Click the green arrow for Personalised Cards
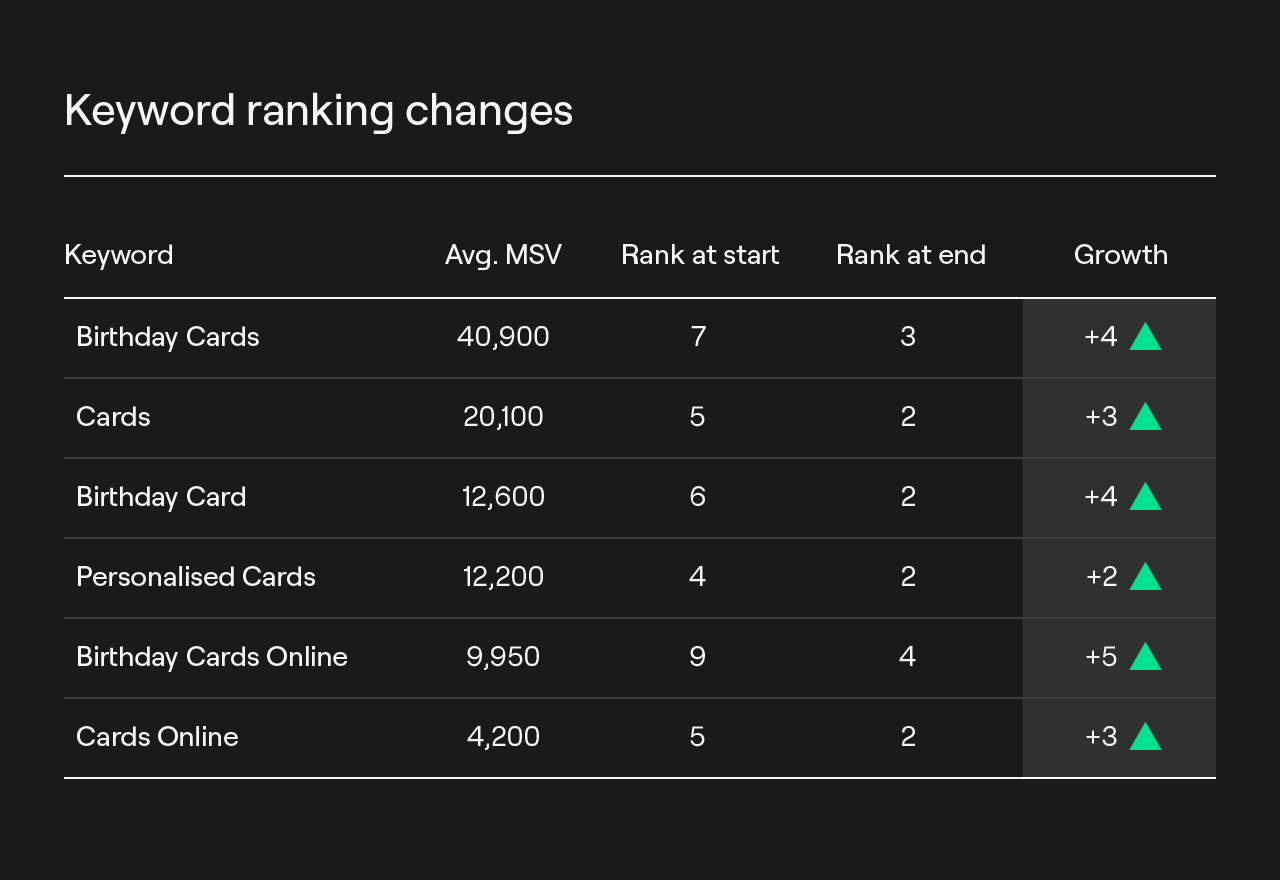 click(1145, 577)
